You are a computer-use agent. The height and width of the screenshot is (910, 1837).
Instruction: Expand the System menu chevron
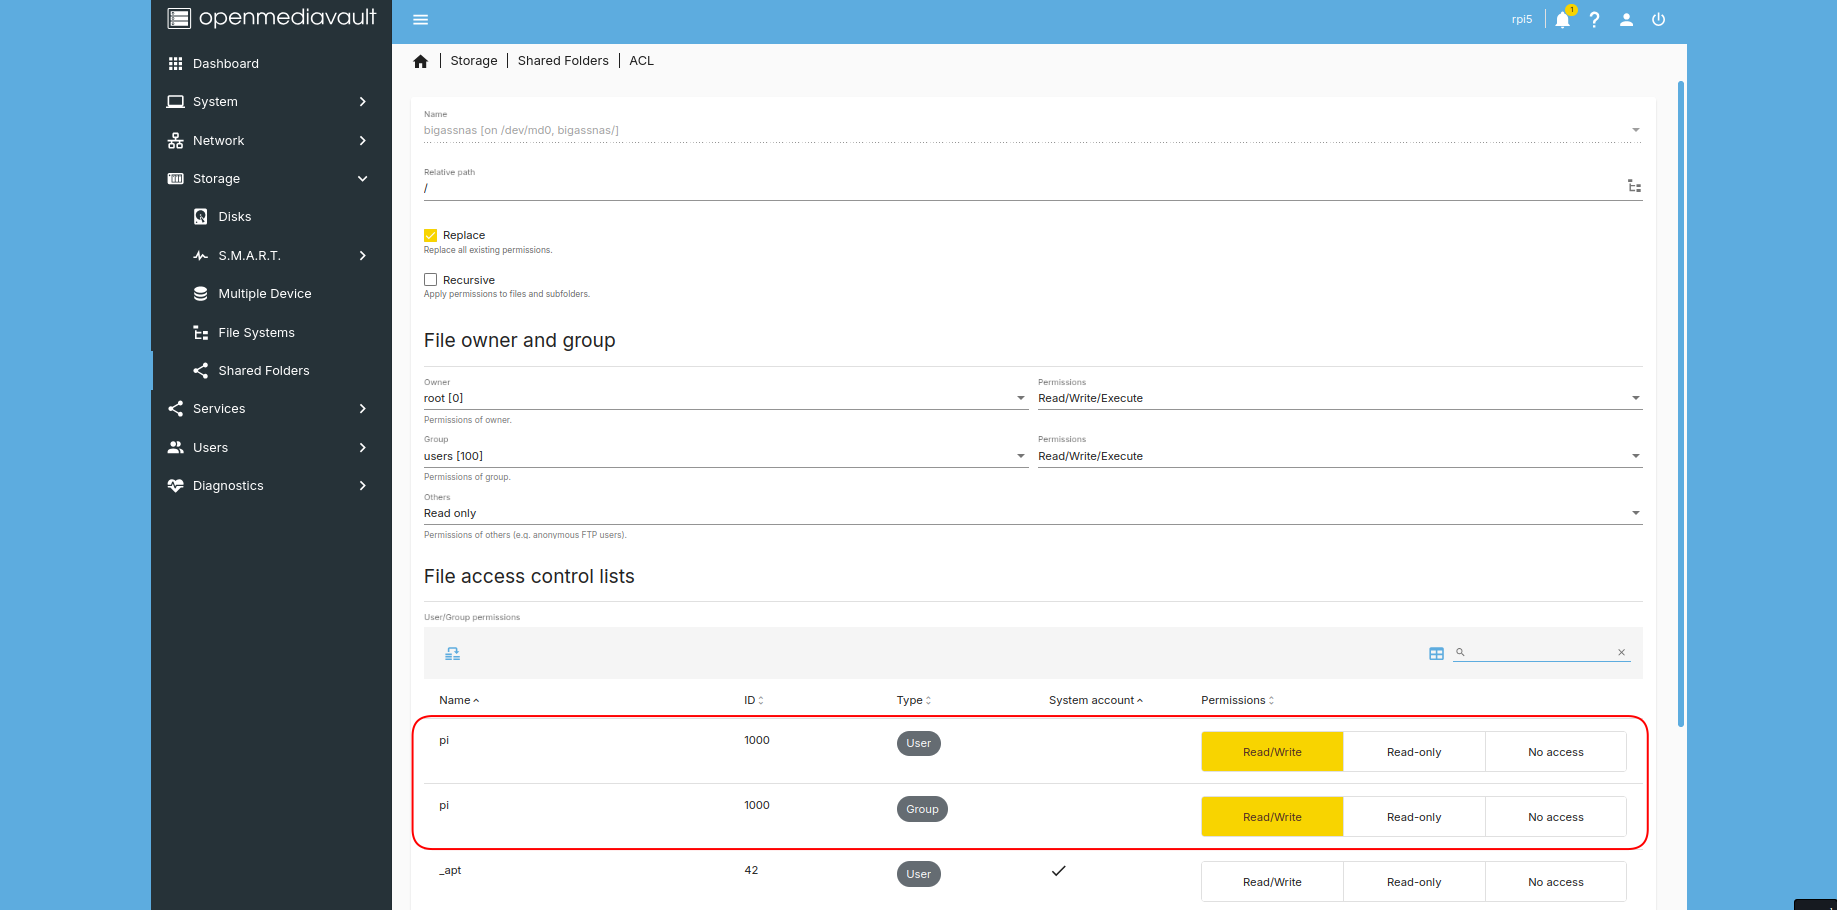[363, 102]
